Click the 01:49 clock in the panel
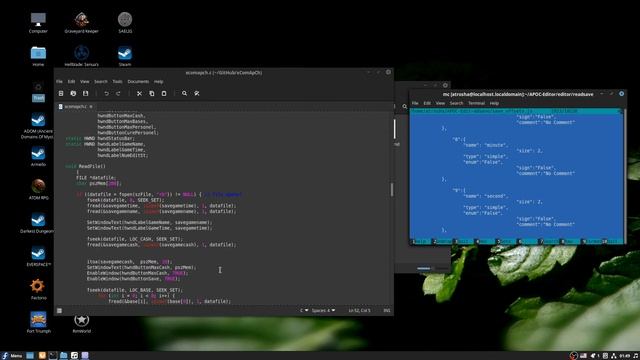640x360 pixels. pyautogui.click(x=624, y=356)
